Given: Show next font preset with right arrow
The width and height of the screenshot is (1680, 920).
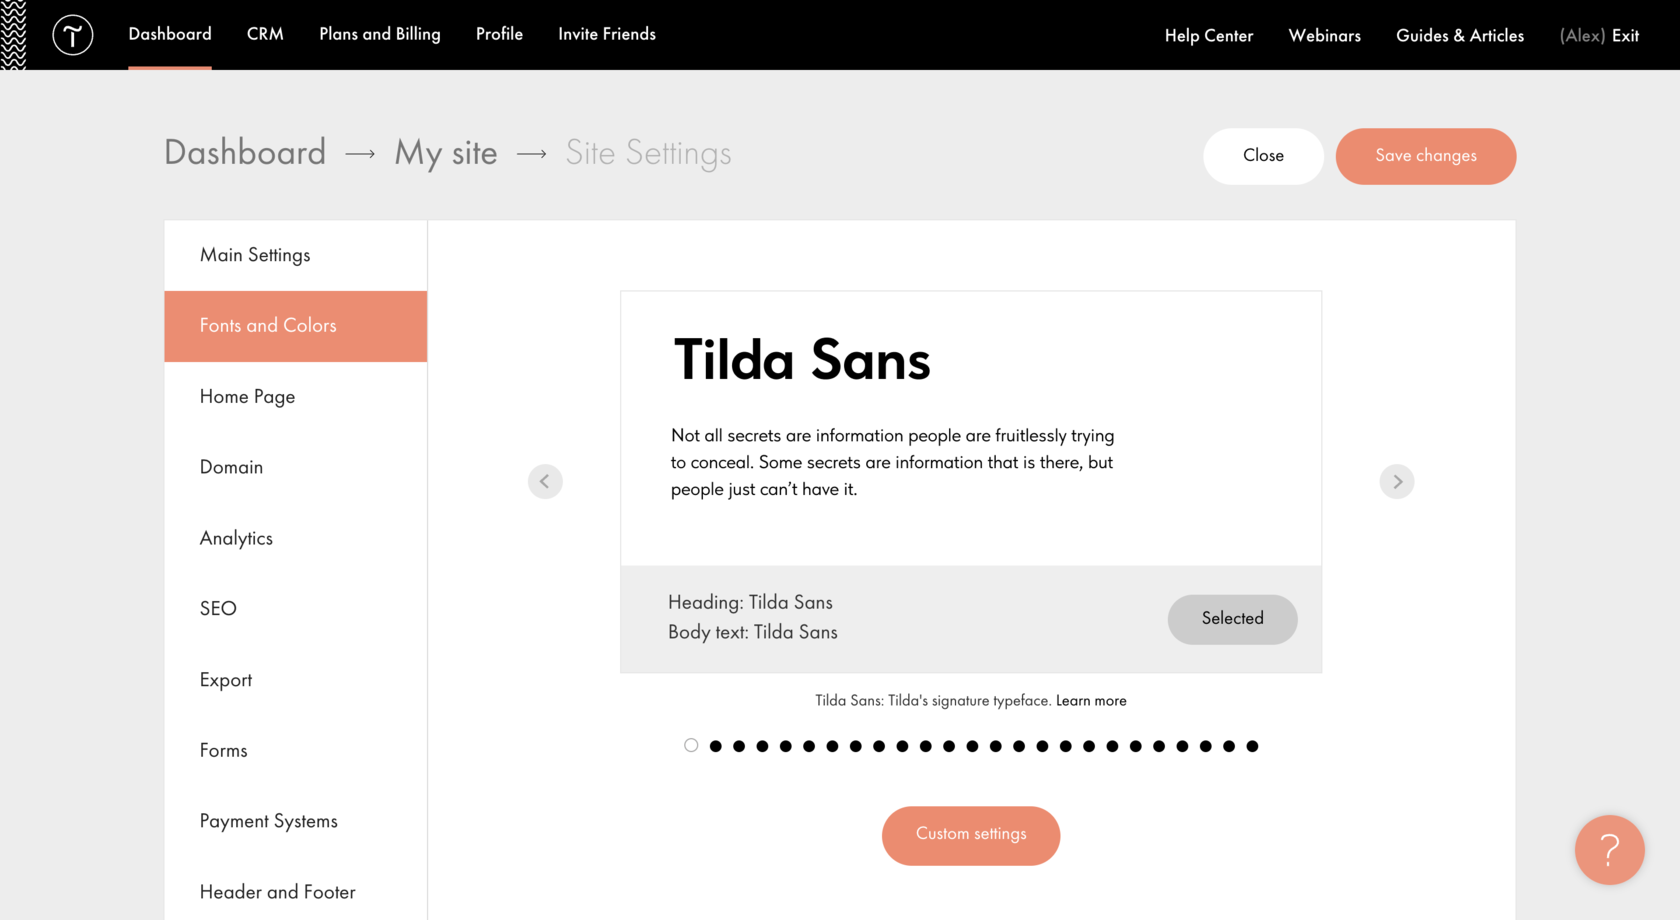Looking at the screenshot, I should [x=1397, y=481].
